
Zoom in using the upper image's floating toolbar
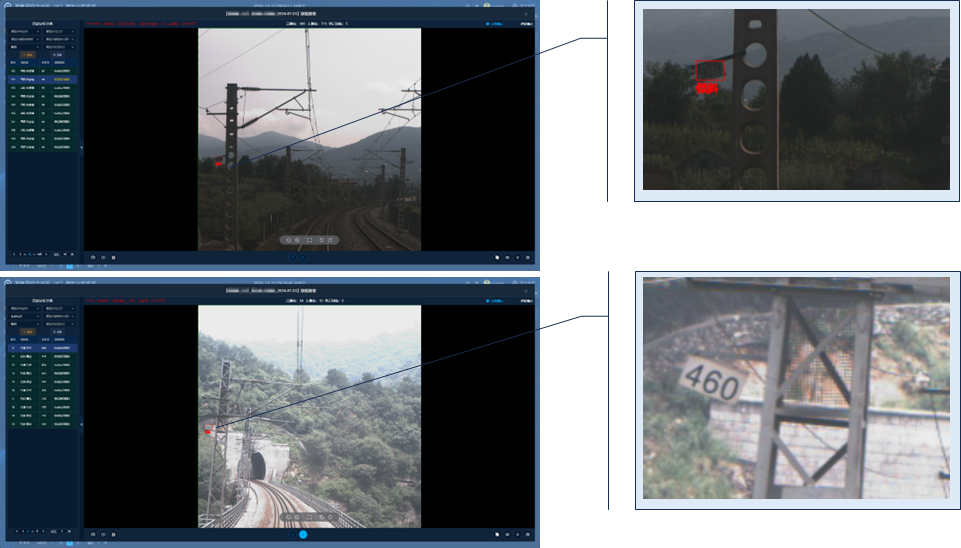pos(288,241)
